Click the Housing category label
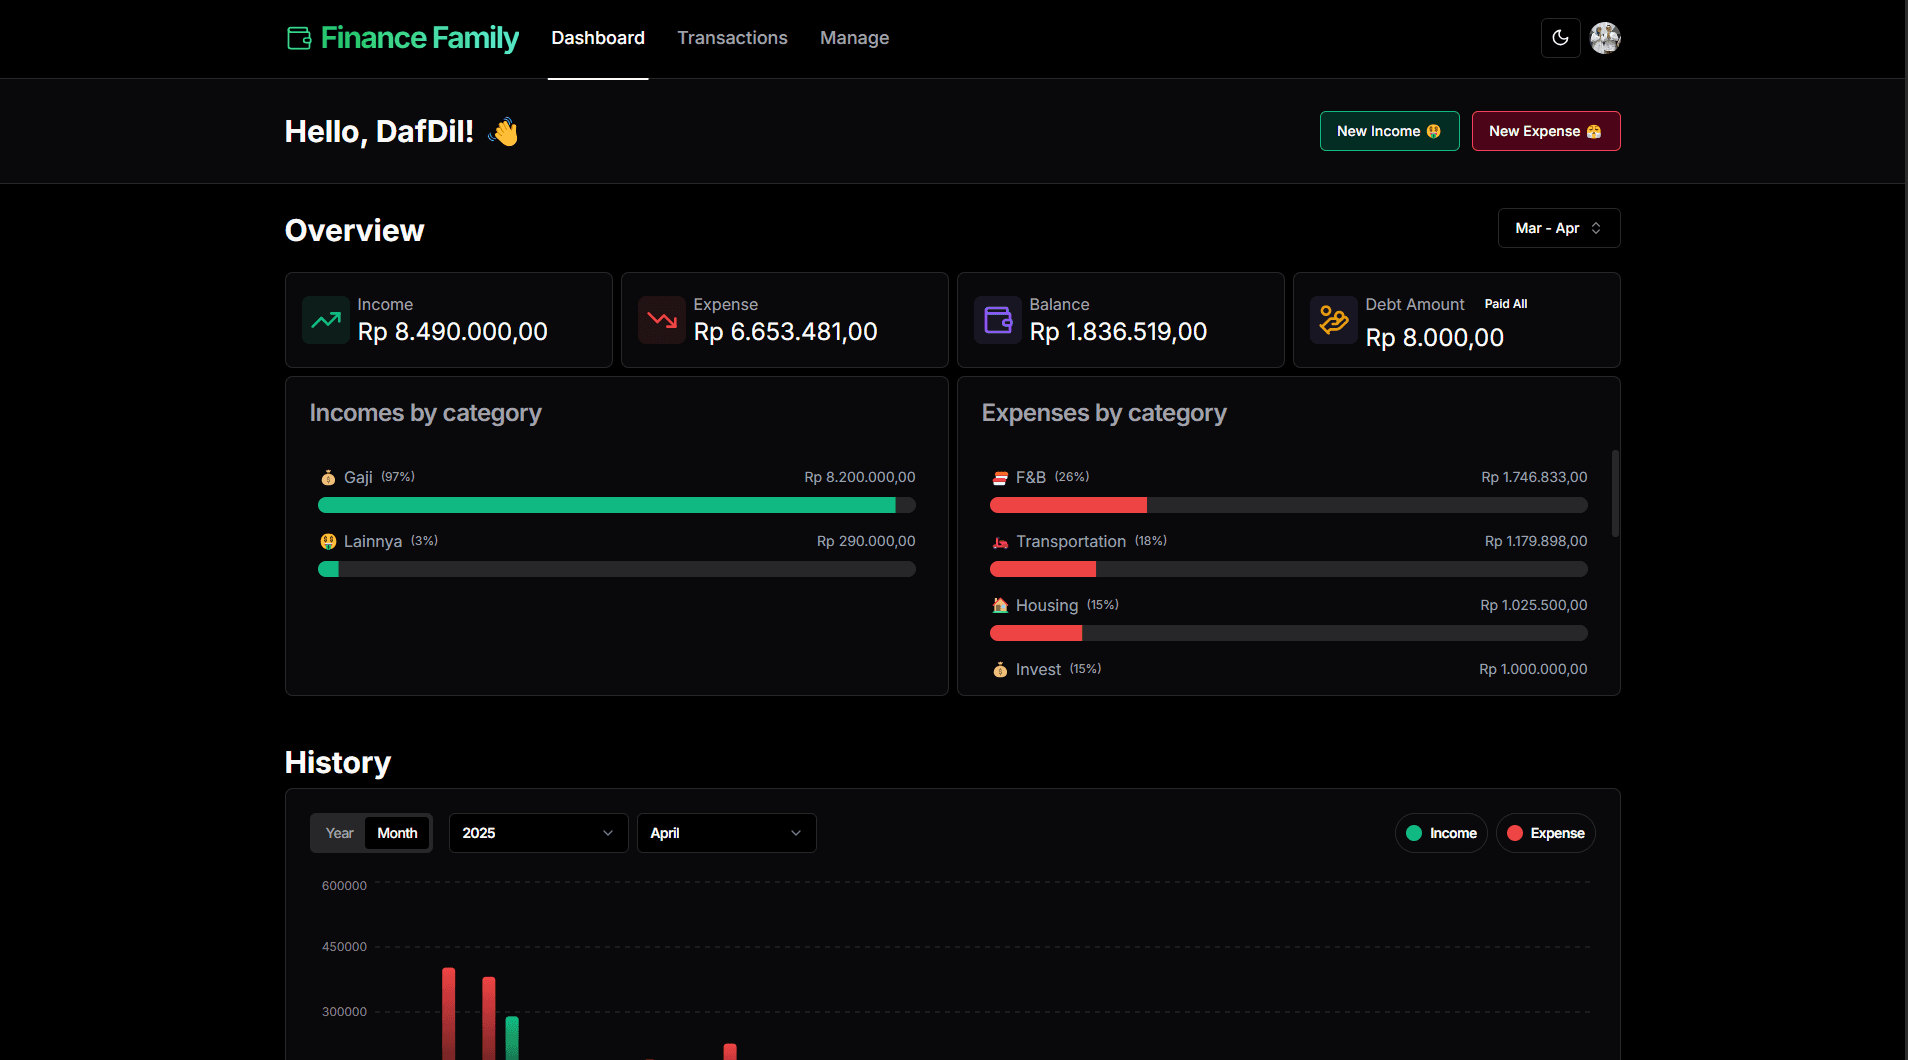 tap(1047, 606)
